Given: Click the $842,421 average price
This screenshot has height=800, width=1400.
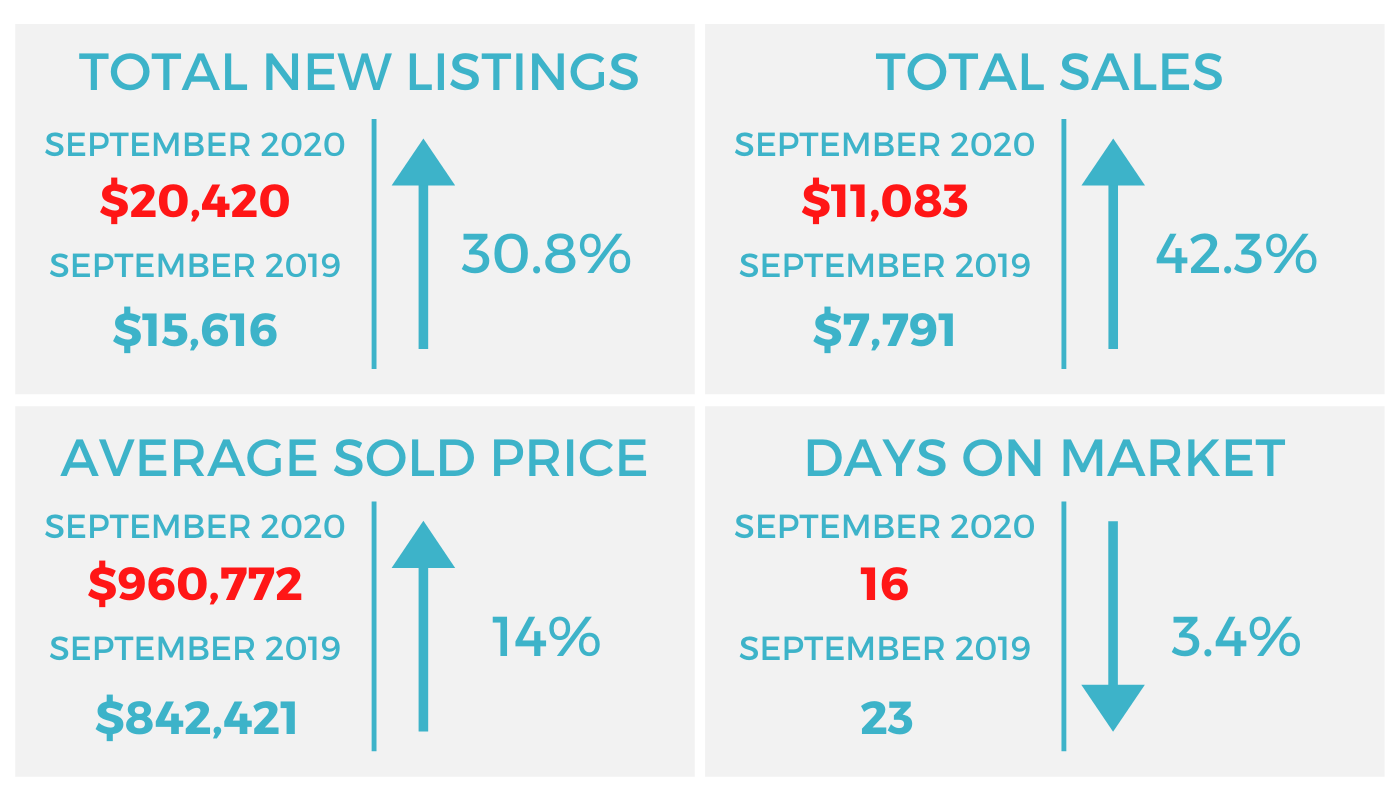Looking at the screenshot, I should [x=197, y=718].
